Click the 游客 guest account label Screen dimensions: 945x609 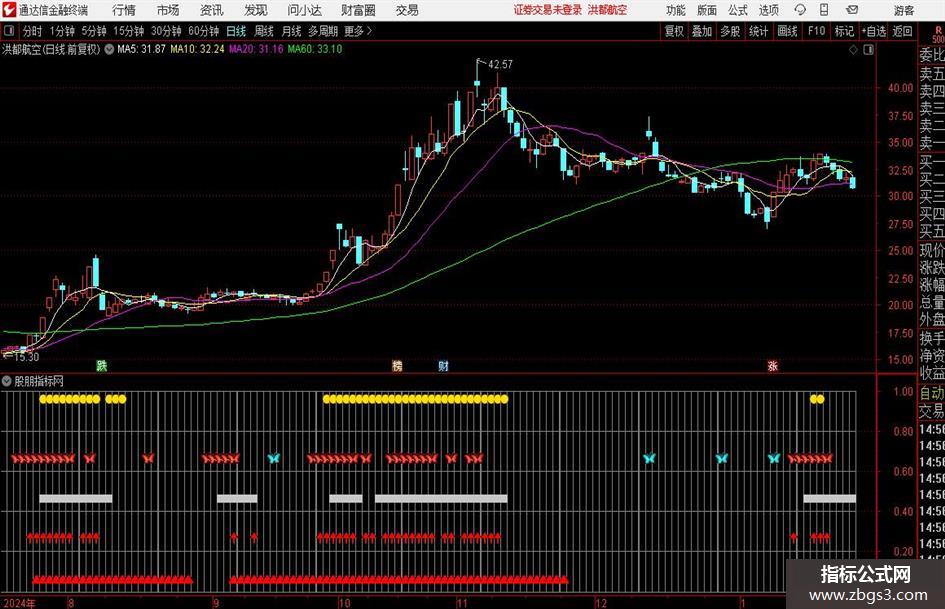pyautogui.click(x=904, y=10)
